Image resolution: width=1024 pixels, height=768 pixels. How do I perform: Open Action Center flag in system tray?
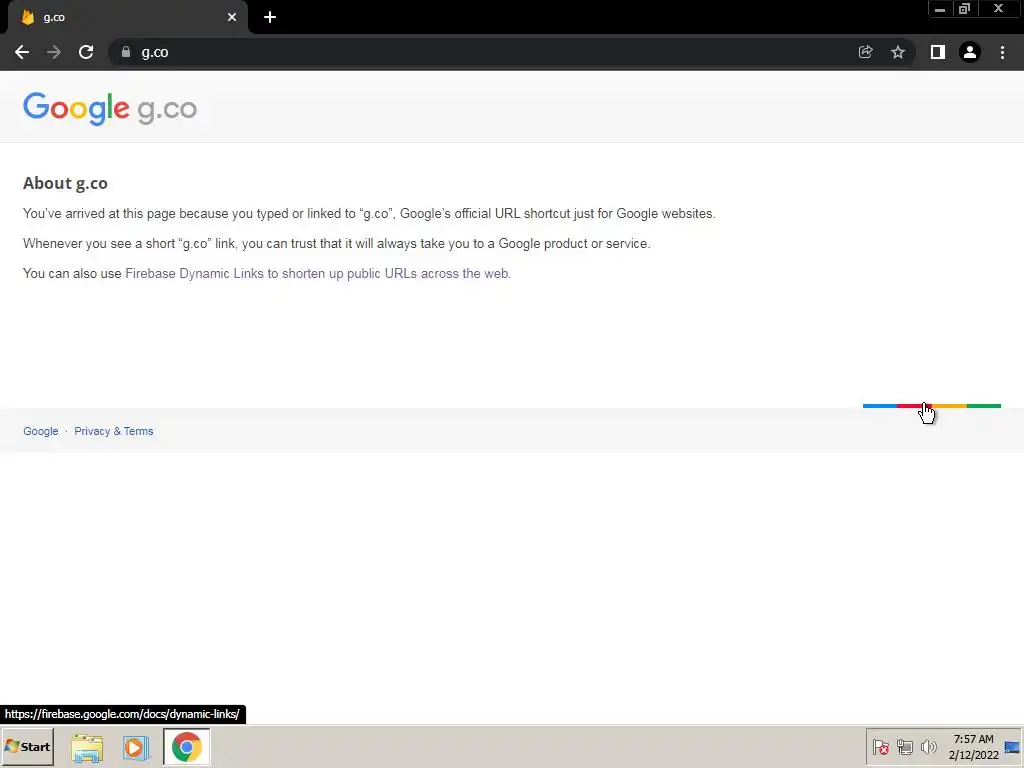click(880, 747)
